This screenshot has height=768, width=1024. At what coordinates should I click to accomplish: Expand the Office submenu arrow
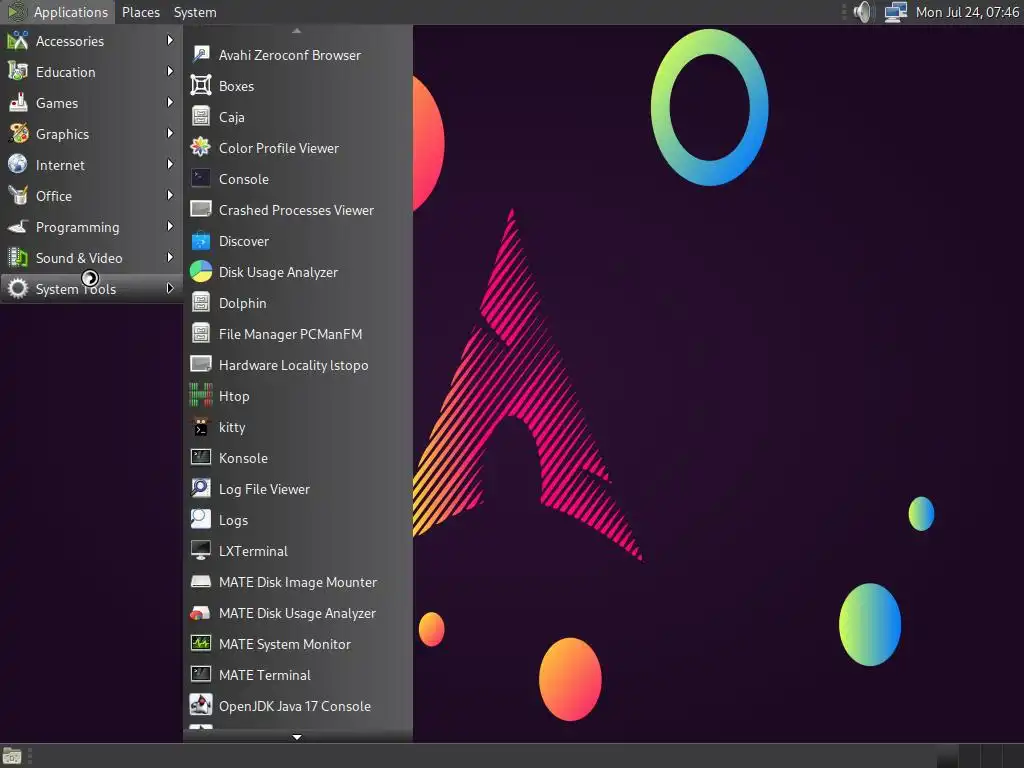click(x=170, y=195)
